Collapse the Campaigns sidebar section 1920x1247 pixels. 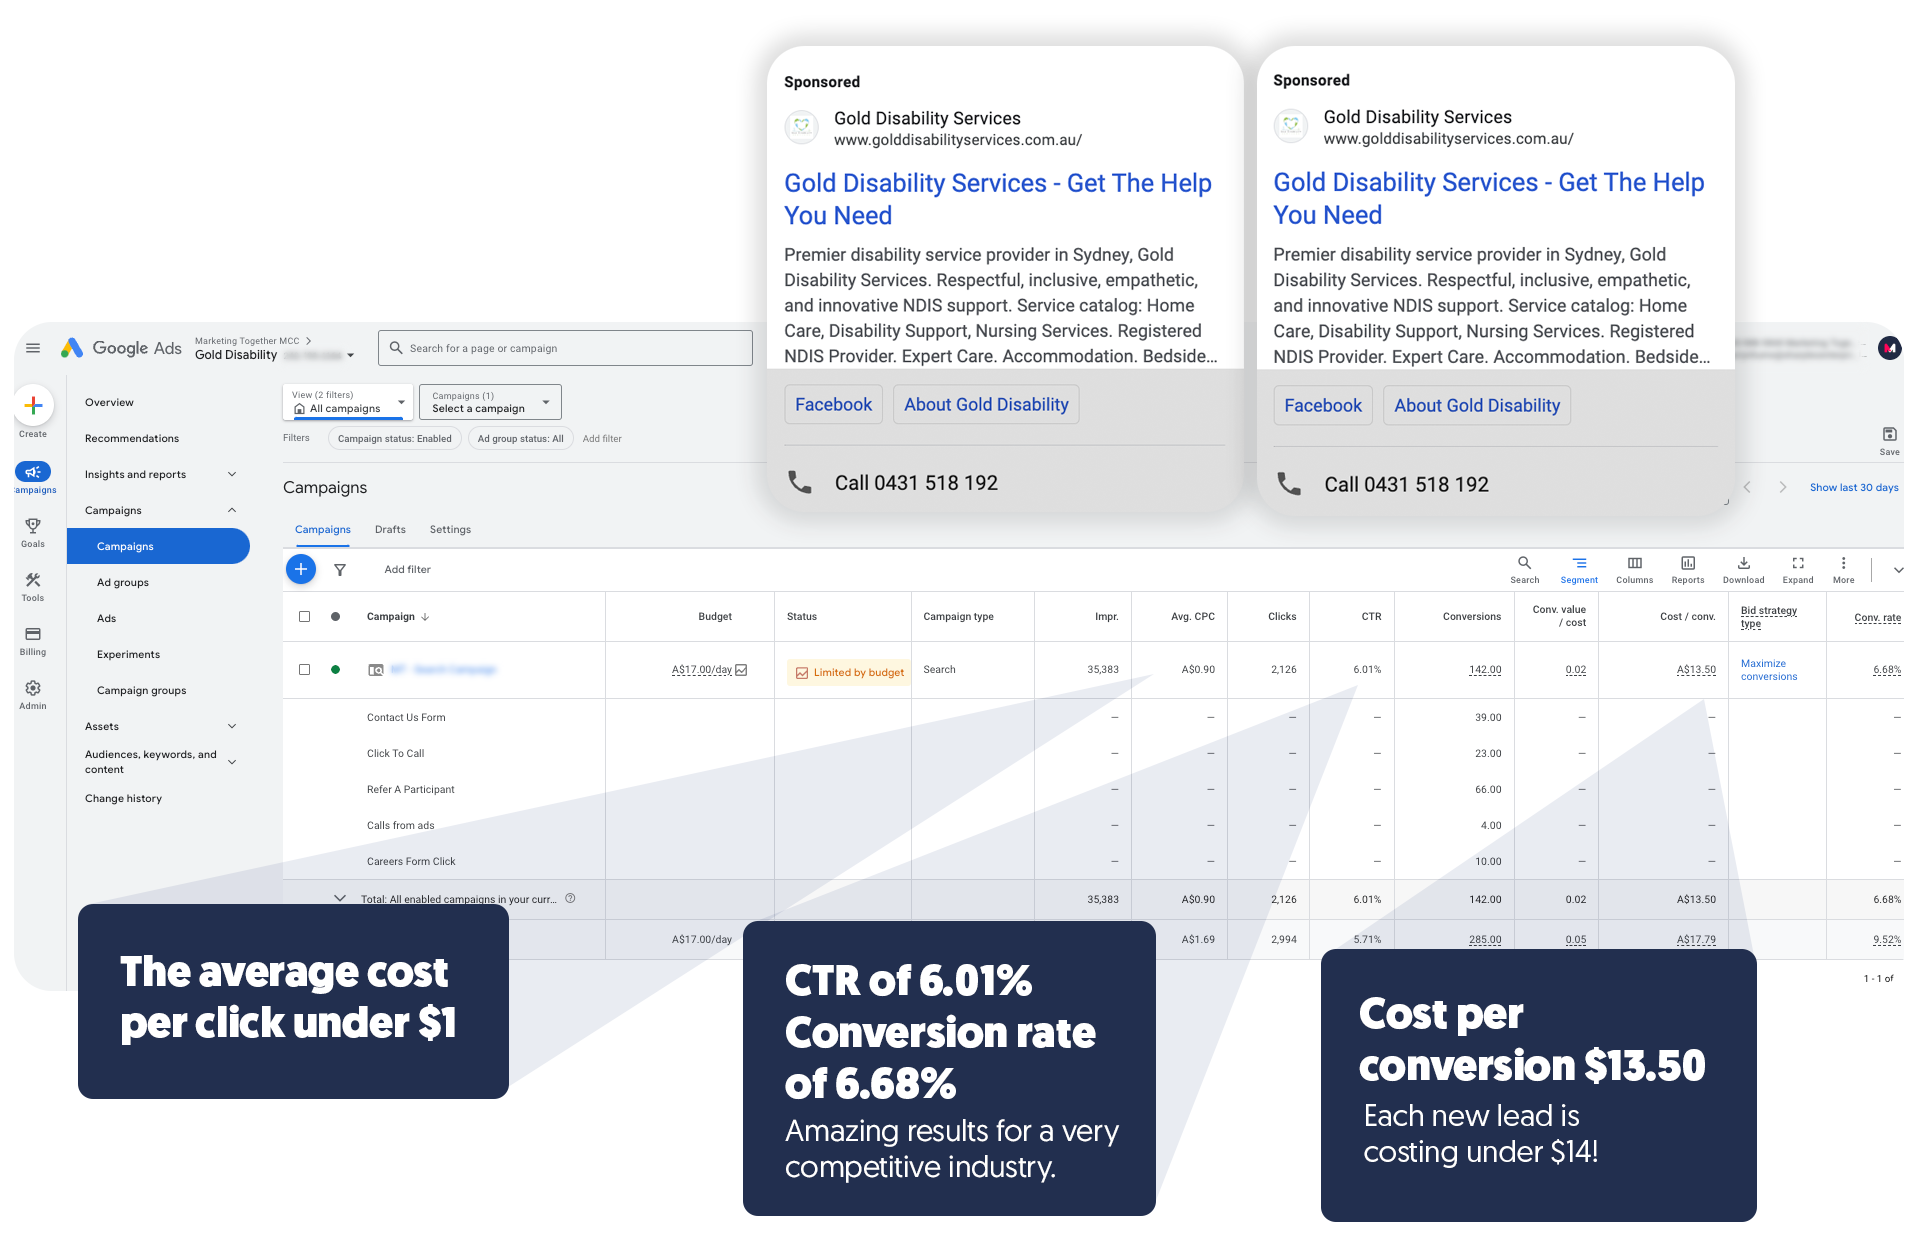click(x=232, y=510)
